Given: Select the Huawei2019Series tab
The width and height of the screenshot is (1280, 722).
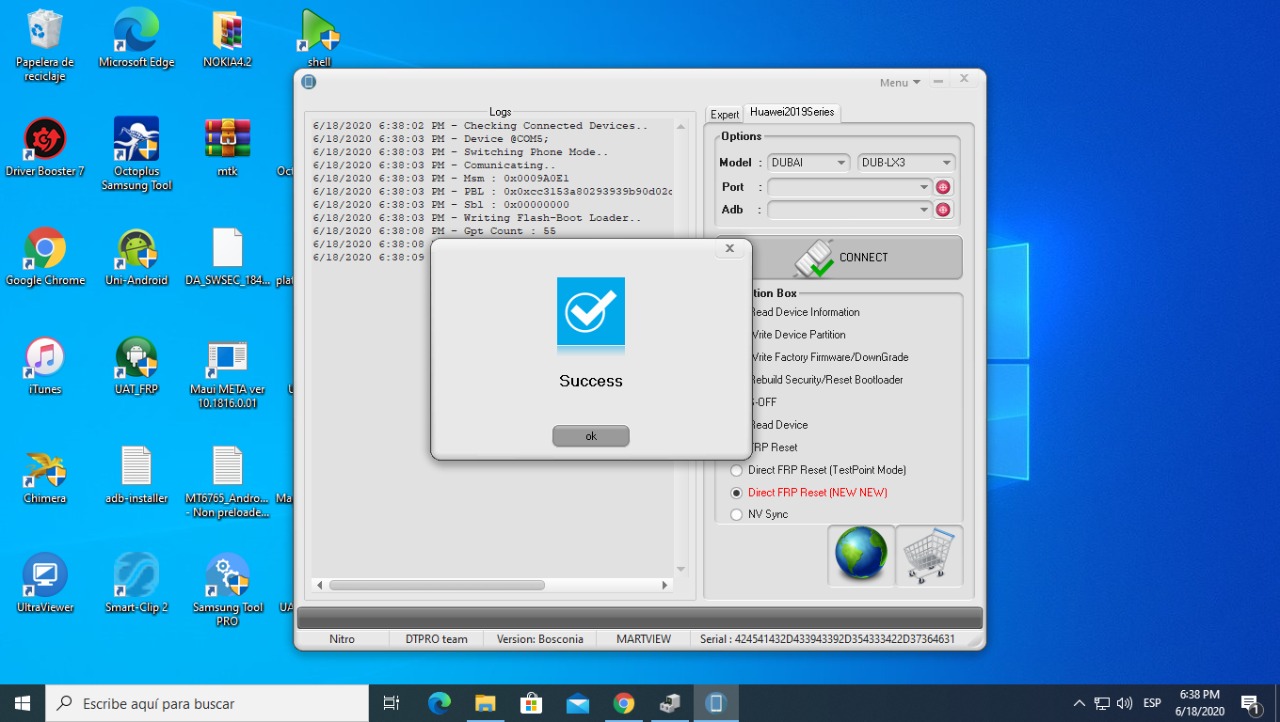Looking at the screenshot, I should click(x=792, y=112).
